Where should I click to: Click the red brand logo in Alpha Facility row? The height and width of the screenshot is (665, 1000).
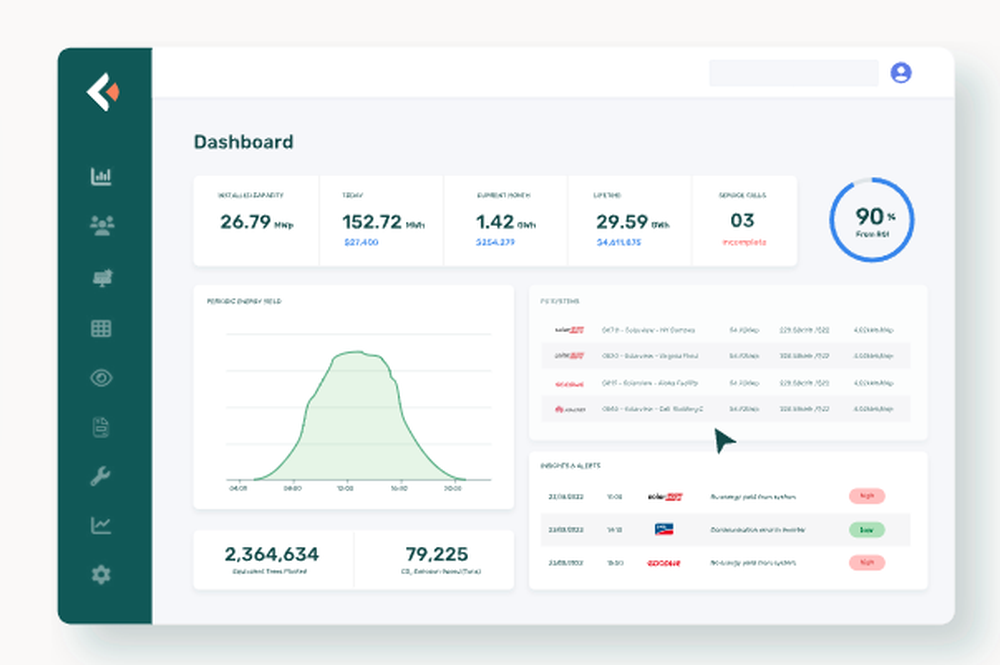pos(569,384)
